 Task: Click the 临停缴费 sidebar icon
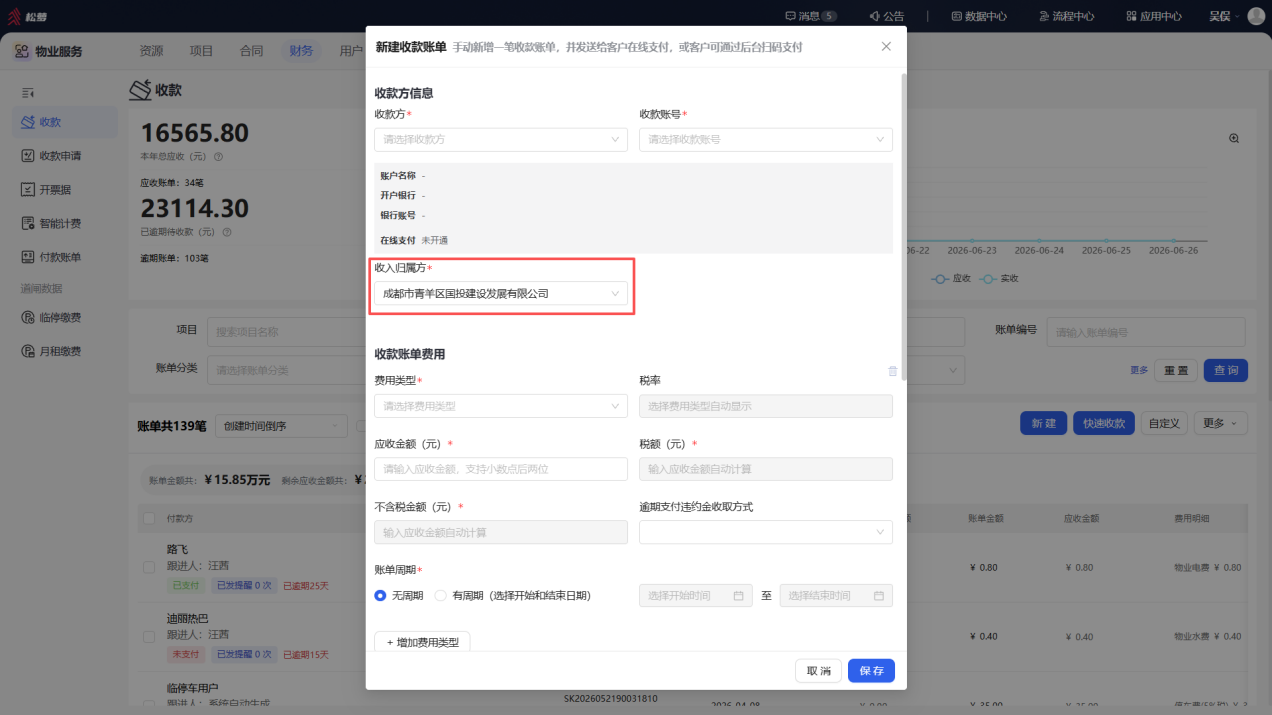[x=29, y=318]
